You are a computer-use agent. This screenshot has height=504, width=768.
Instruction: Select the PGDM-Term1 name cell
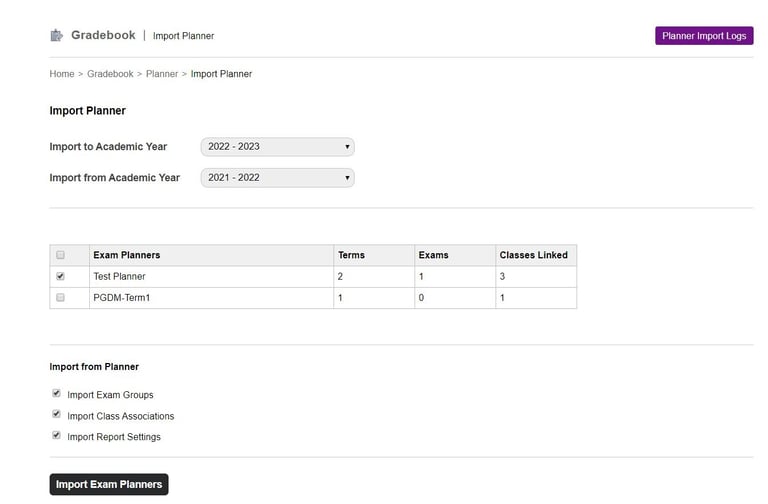[x=122, y=298]
